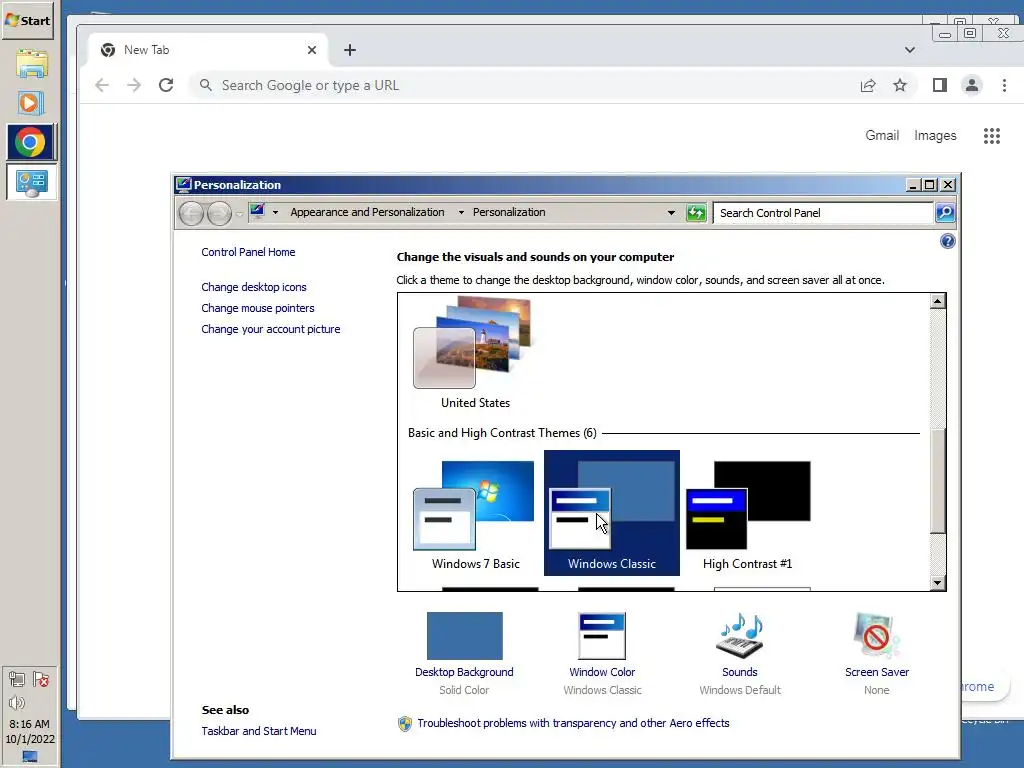Open recent pages dropdown next to nav arrows
The height and width of the screenshot is (768, 1024).
[x=240, y=214]
